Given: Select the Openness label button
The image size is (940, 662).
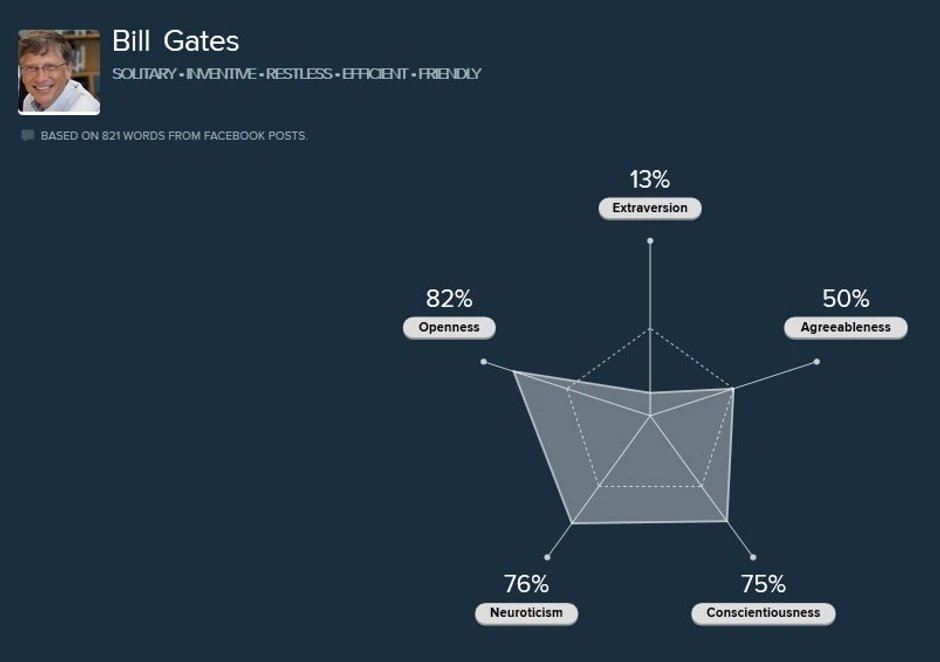Looking at the screenshot, I should (449, 327).
